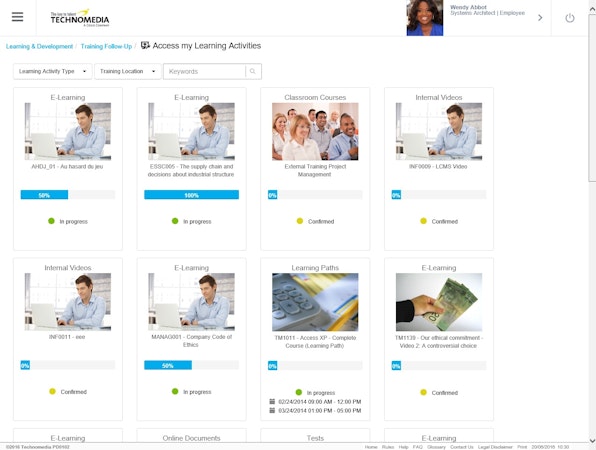Click the Access my Learning Activities icon

145,46
